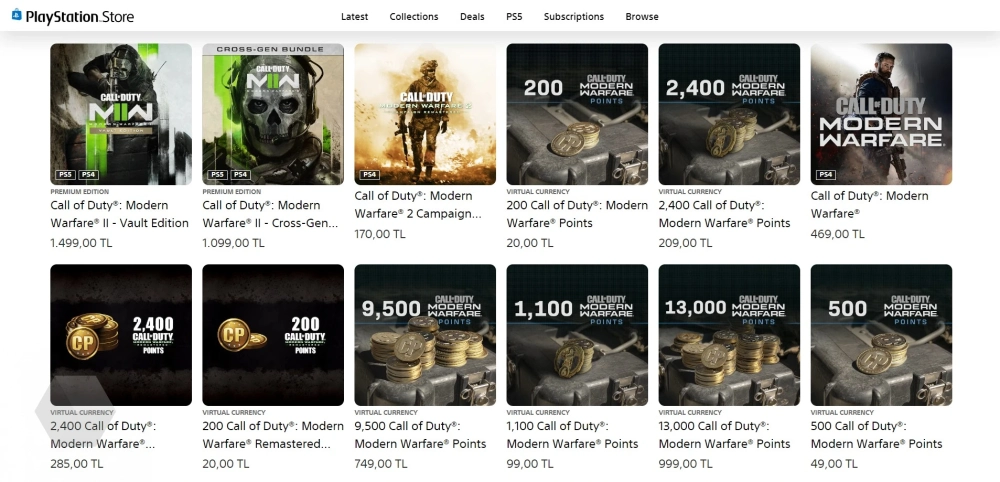Click the Call of Duty Modern Warfare cover
This screenshot has width=1000, height=482.
pos(881,114)
